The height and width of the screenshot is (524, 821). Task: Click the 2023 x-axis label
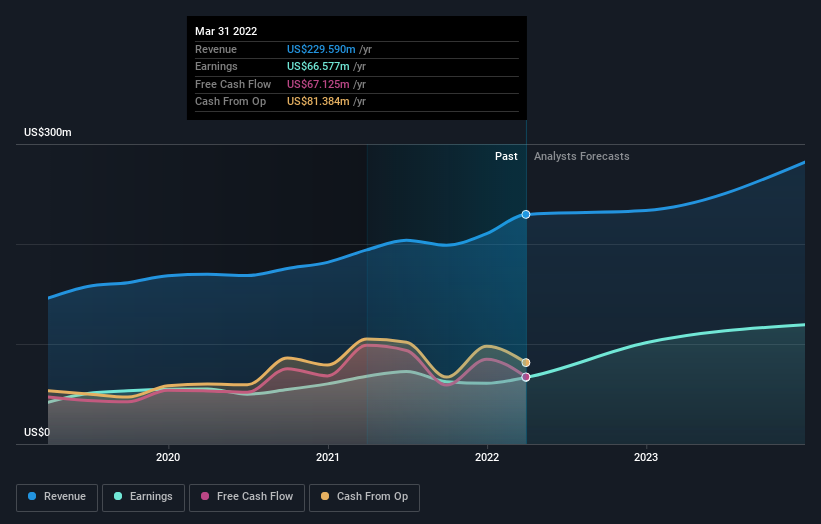[646, 457]
